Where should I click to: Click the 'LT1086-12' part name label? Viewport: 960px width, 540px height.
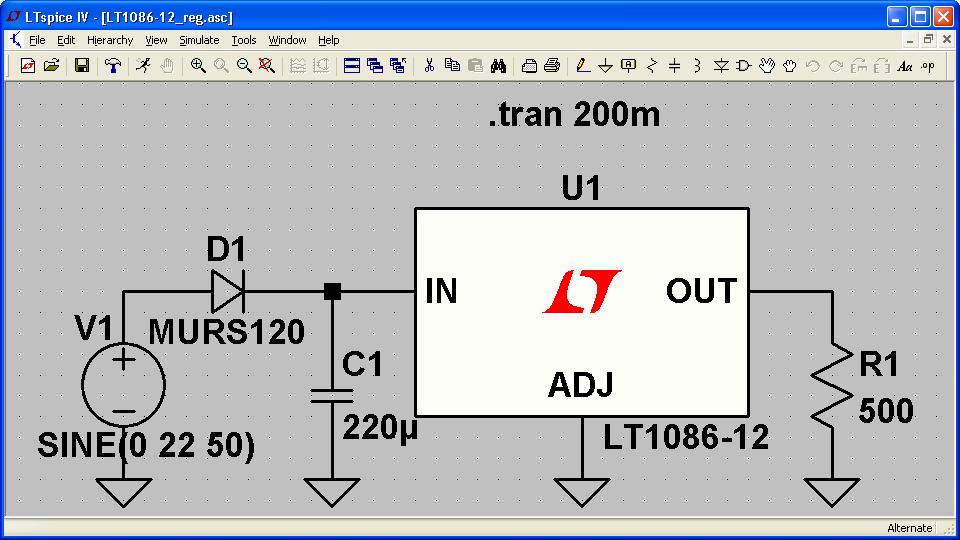(x=686, y=437)
